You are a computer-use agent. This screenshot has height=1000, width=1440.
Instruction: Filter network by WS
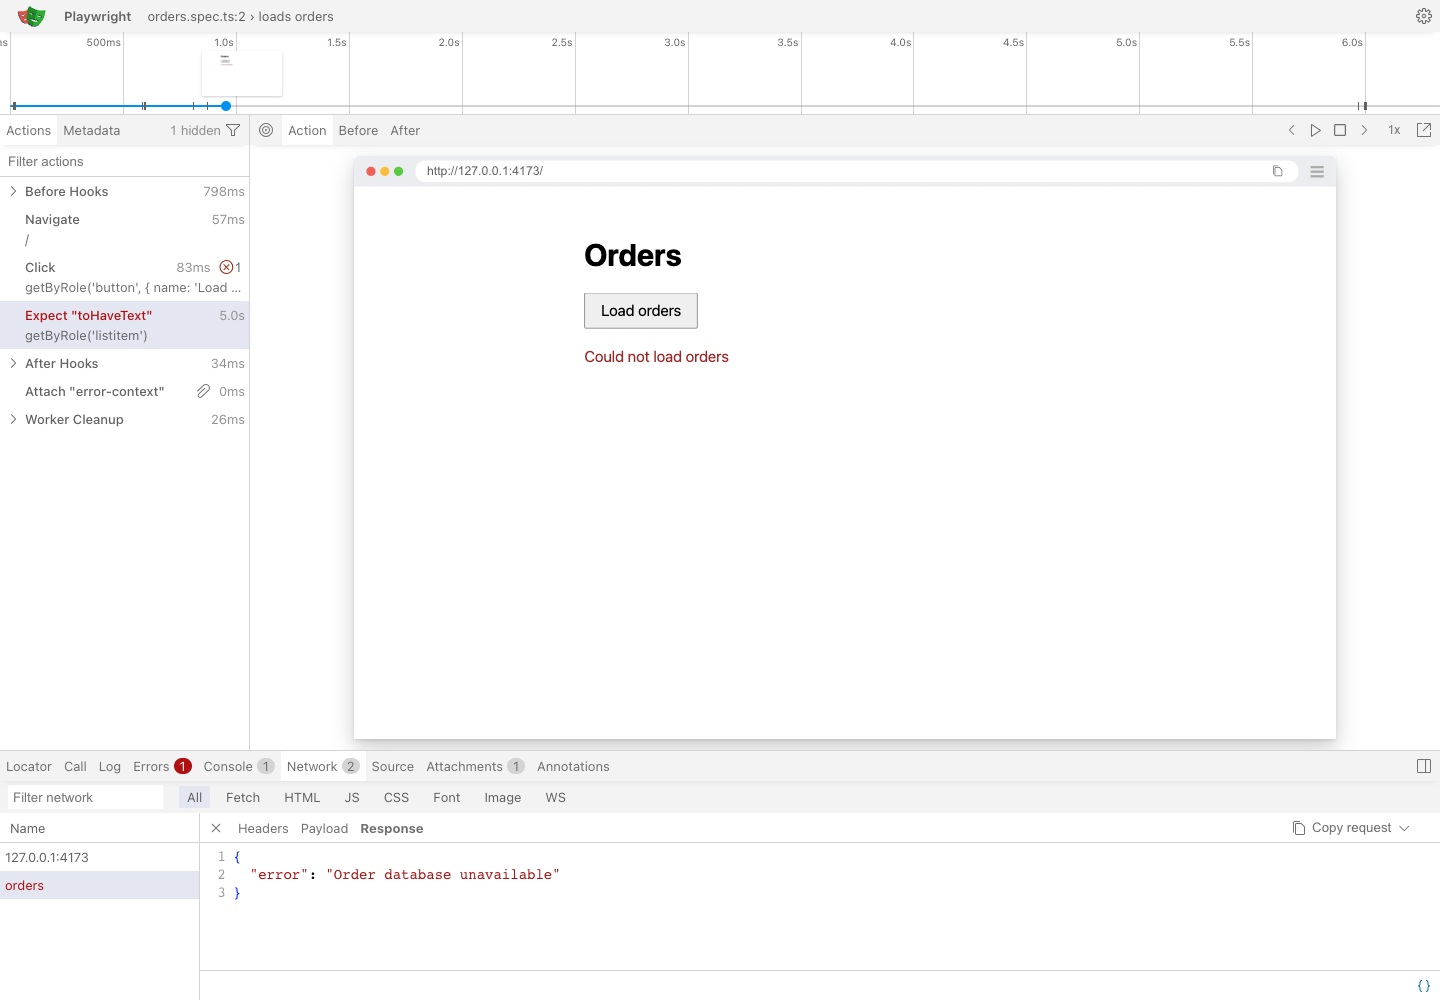pos(555,797)
